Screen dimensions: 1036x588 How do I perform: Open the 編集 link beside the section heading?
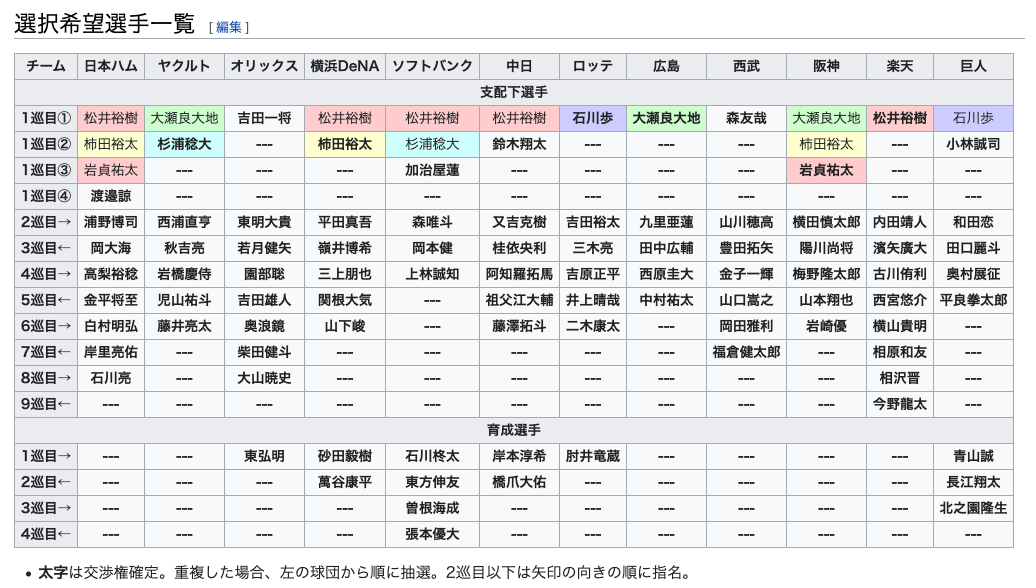click(229, 27)
